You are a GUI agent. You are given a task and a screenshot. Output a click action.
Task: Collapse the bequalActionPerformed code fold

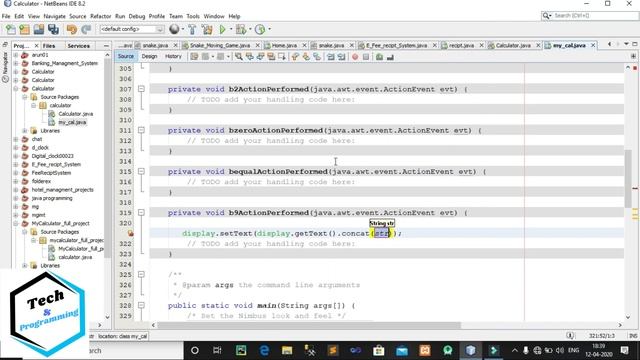click(x=141, y=171)
